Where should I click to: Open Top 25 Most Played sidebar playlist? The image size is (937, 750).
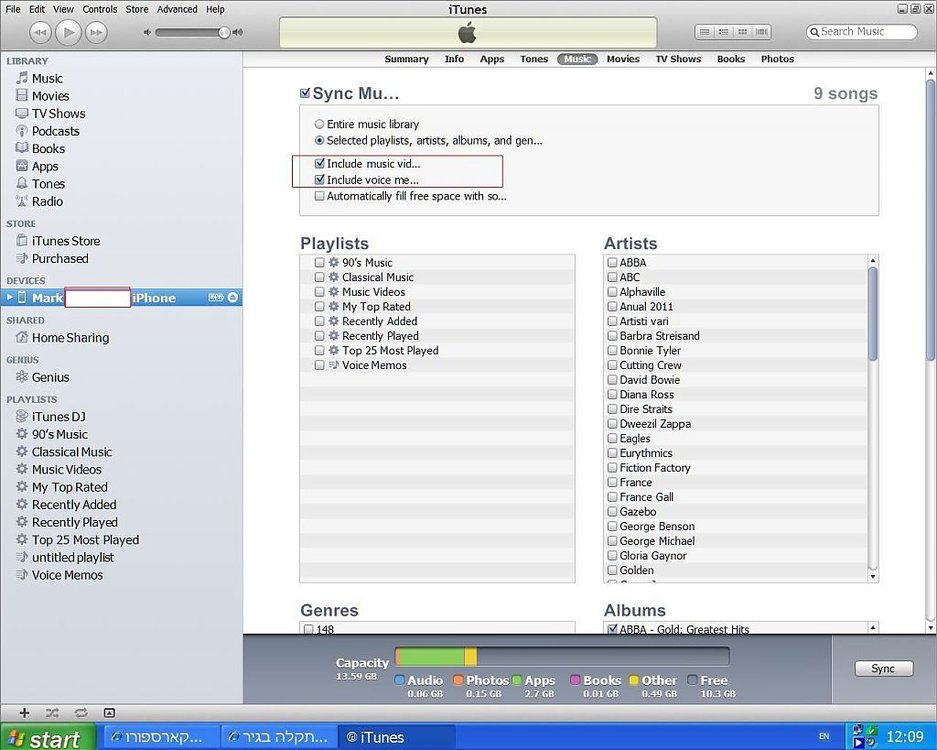click(85, 540)
